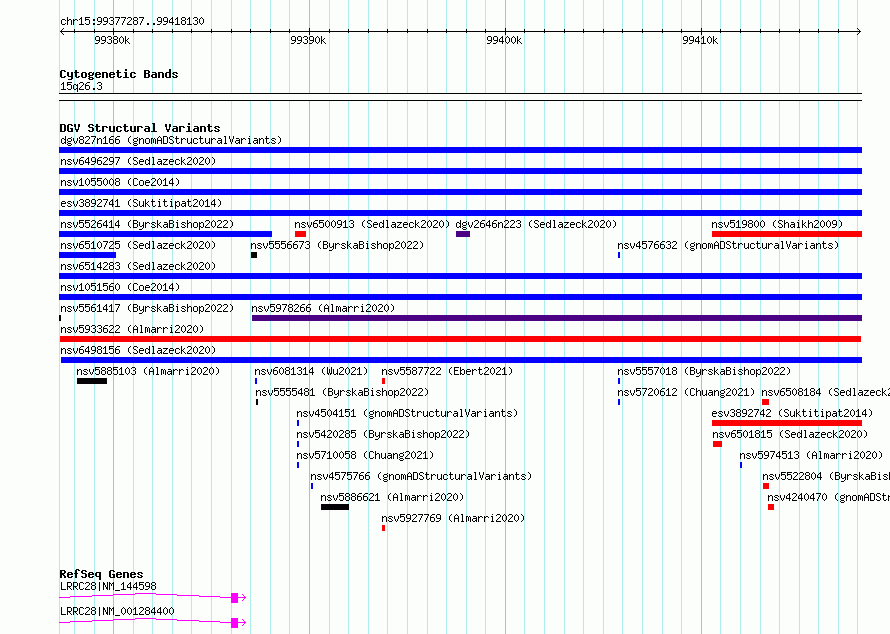Image resolution: width=890 pixels, height=634 pixels.
Task: Click the black nsv5885103 variant bar
Action: (x=92, y=381)
